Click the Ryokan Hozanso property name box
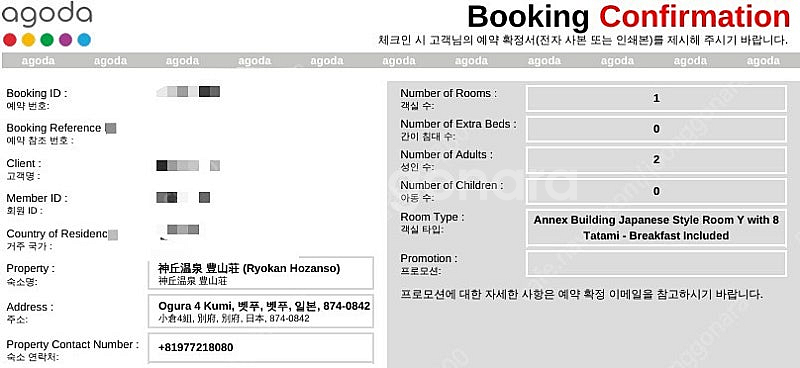 (261, 273)
